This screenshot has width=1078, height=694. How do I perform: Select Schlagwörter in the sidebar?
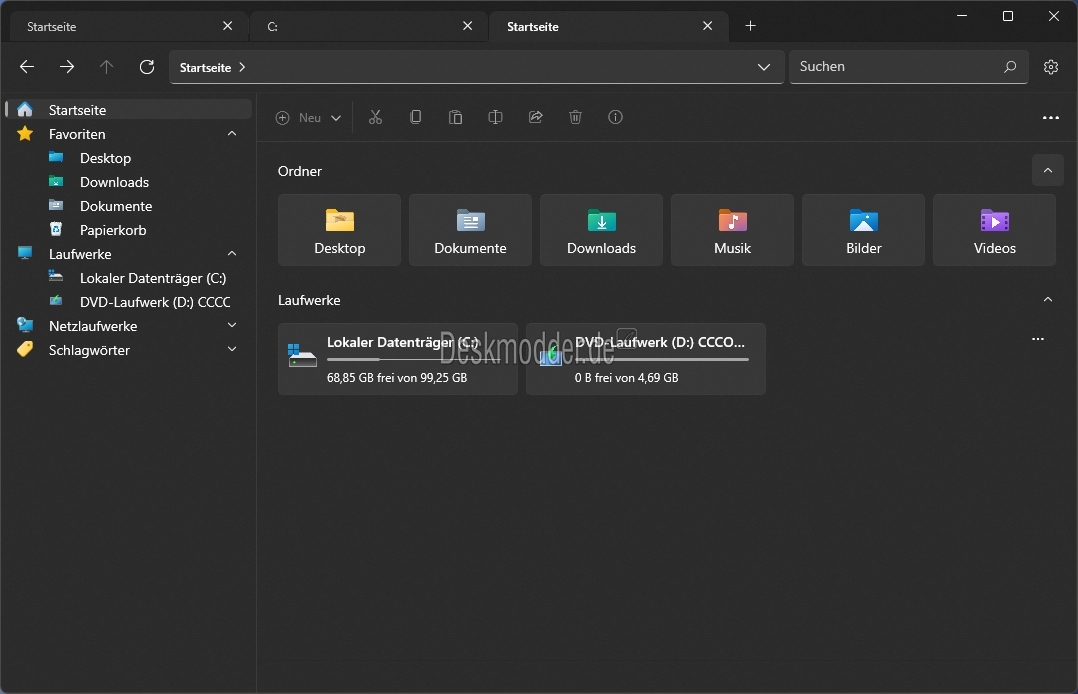tap(129, 349)
